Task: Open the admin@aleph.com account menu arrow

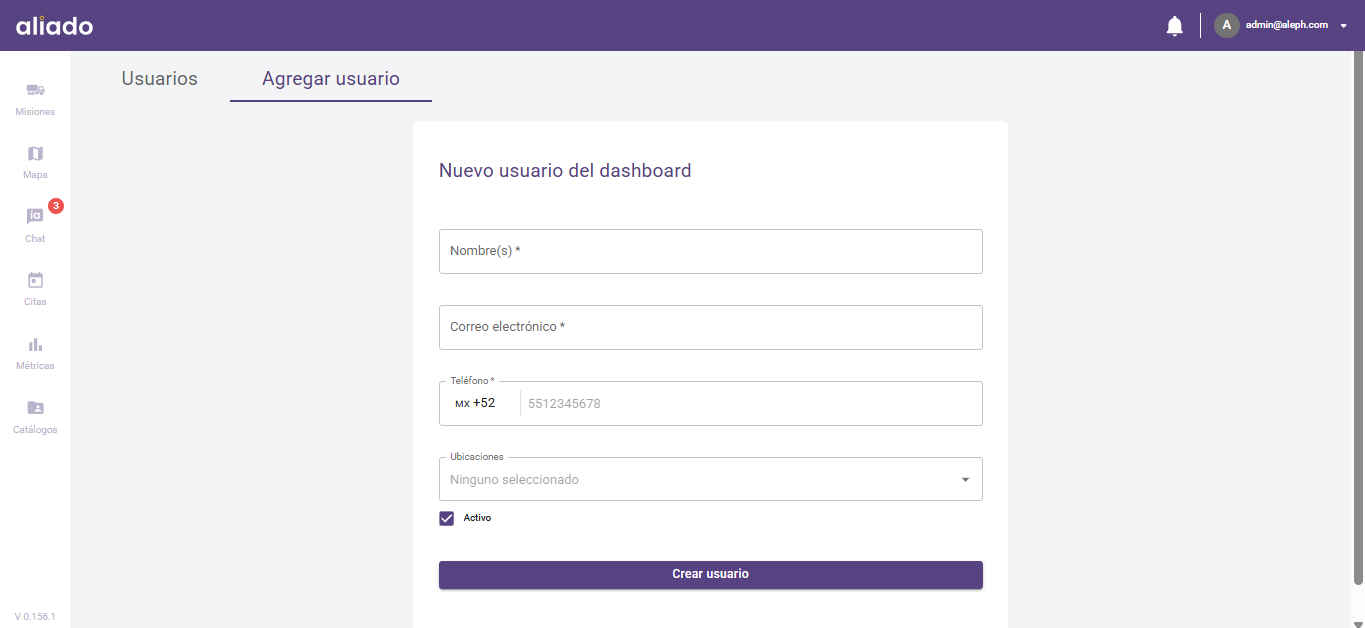Action: click(x=1344, y=26)
